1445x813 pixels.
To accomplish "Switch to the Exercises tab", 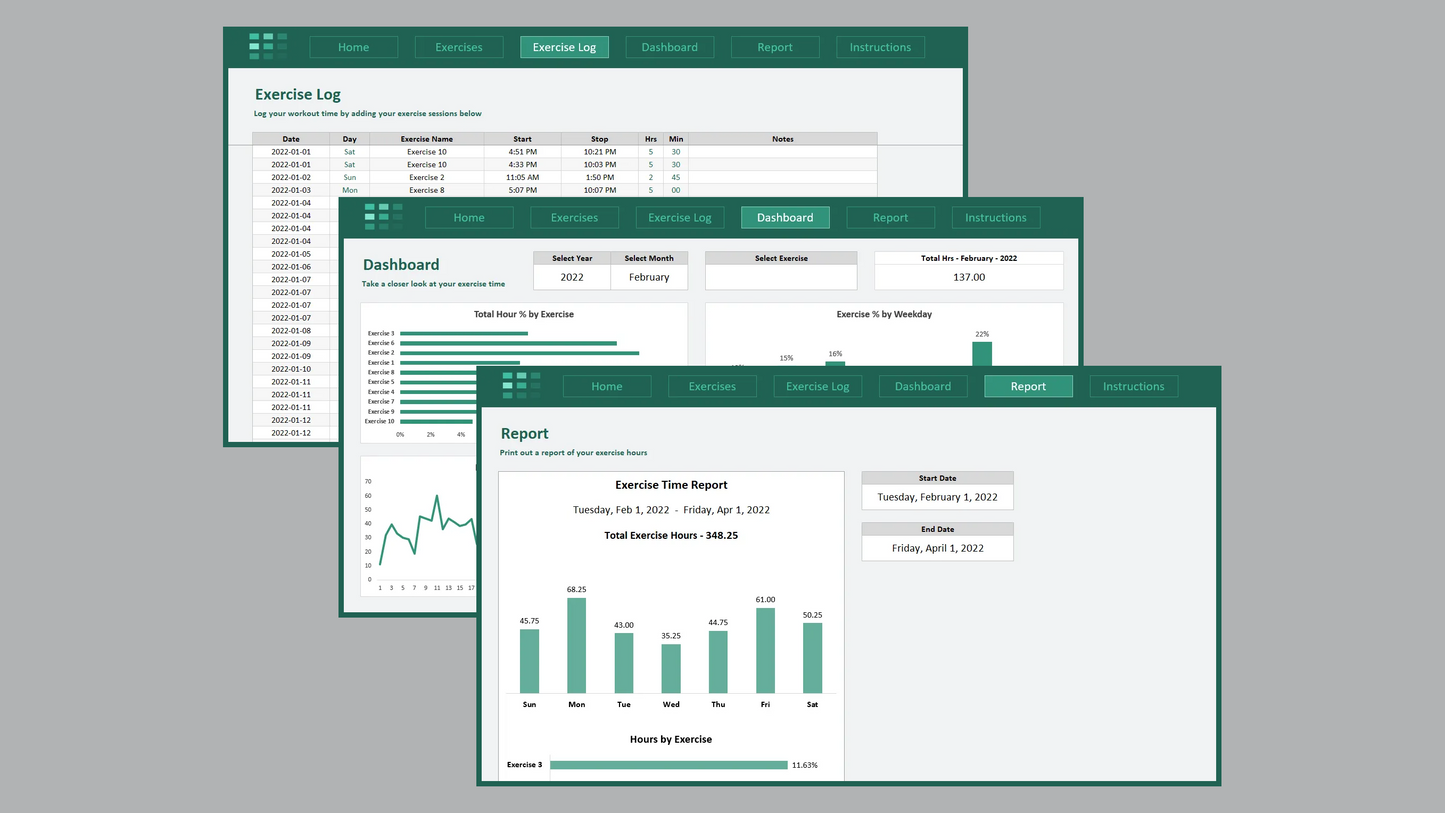I will click(x=711, y=386).
